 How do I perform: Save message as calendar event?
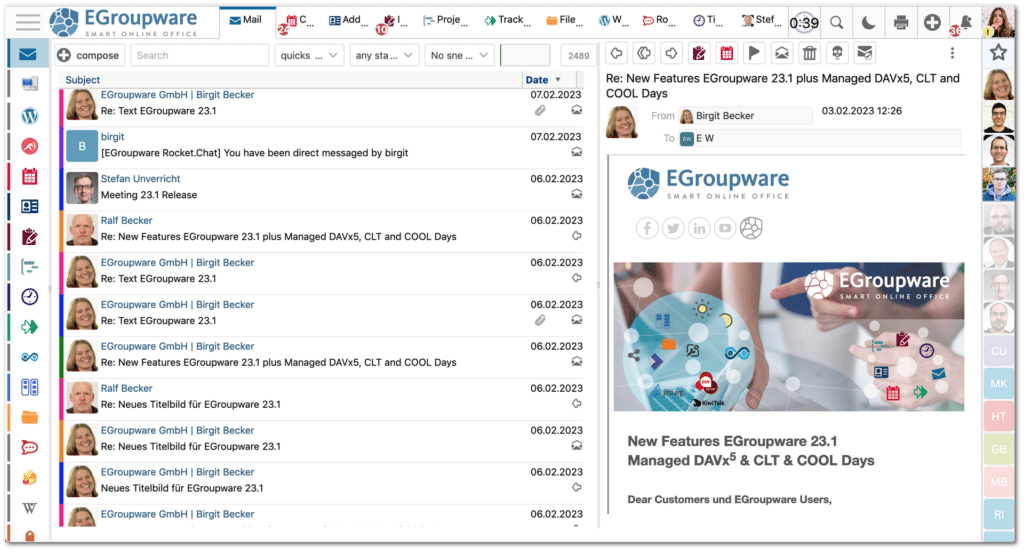pyautogui.click(x=726, y=54)
